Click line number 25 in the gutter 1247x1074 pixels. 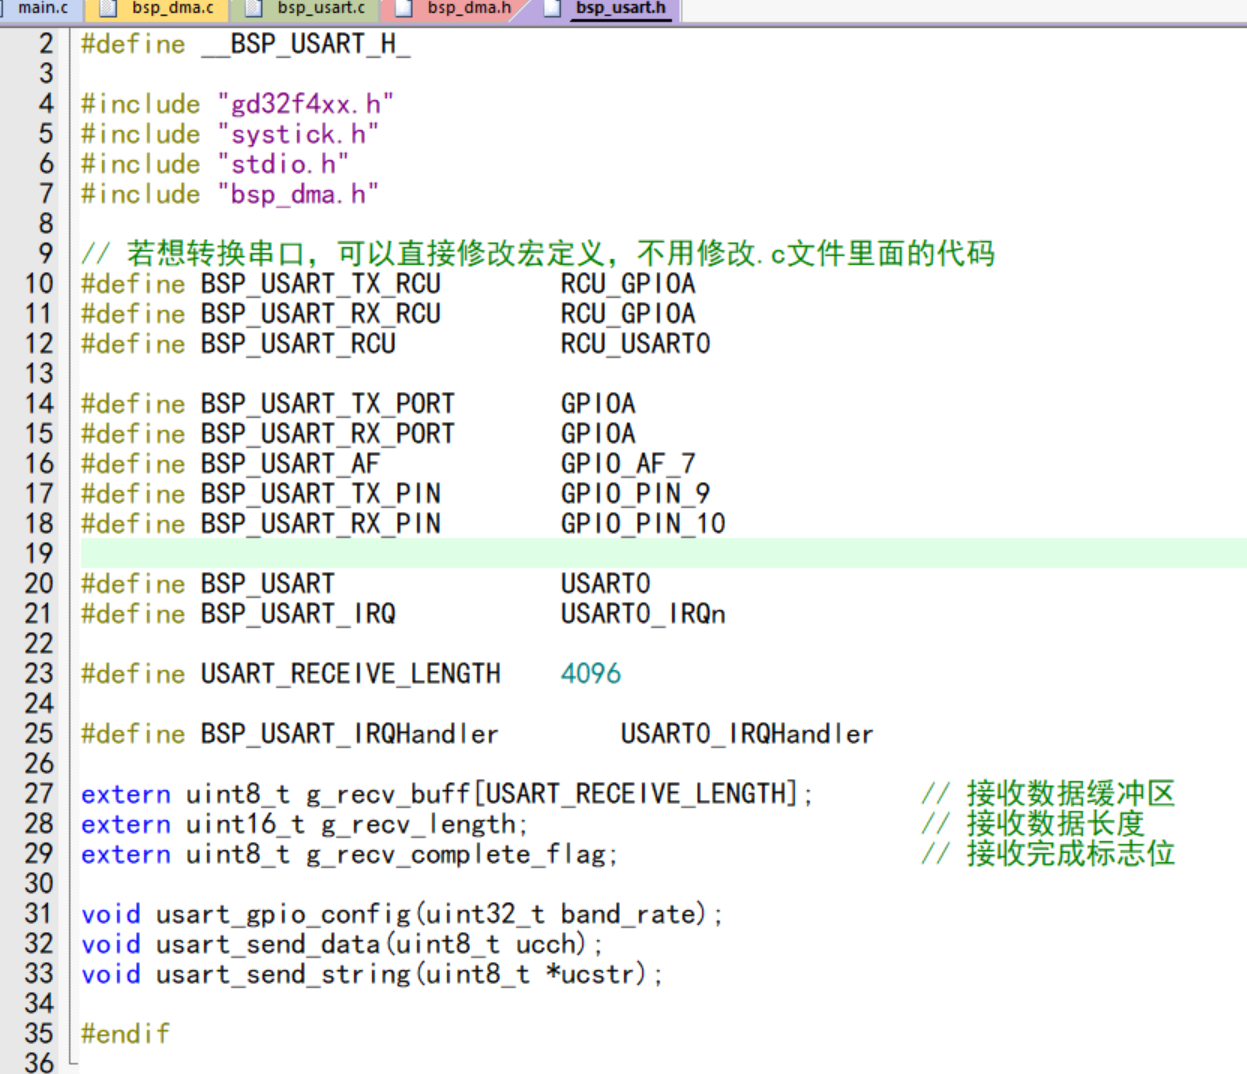pyautogui.click(x=39, y=733)
